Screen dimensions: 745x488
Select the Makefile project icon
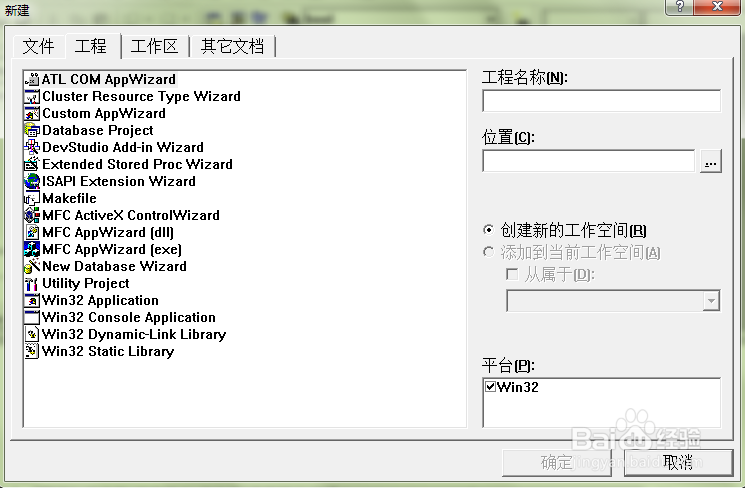point(32,198)
